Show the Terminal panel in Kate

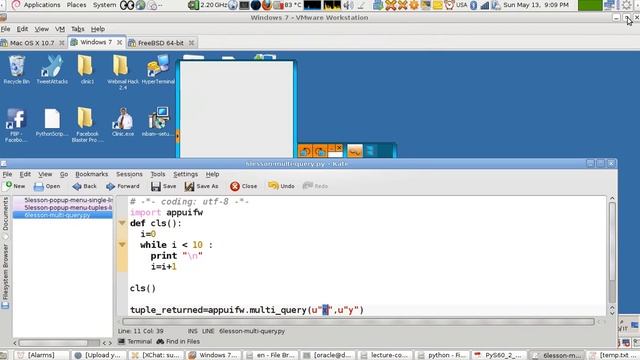135,341
